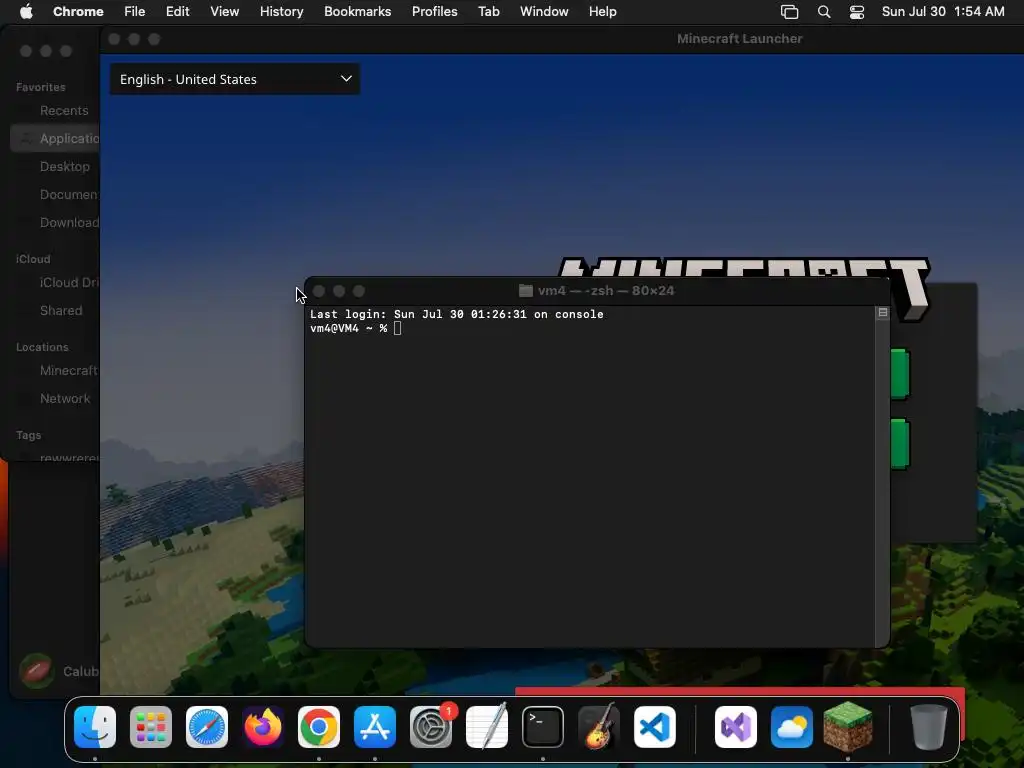The height and width of the screenshot is (768, 1024).
Task: Open the Bookmarks menu
Action: pos(358,11)
